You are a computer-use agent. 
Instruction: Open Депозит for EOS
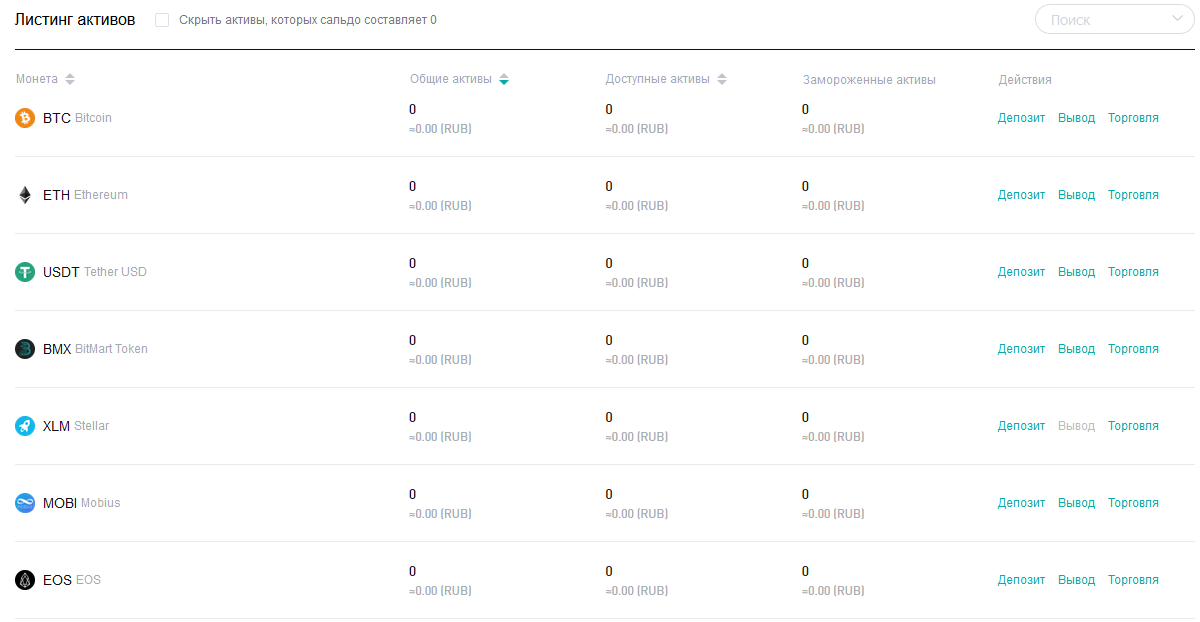pyautogui.click(x=1021, y=580)
